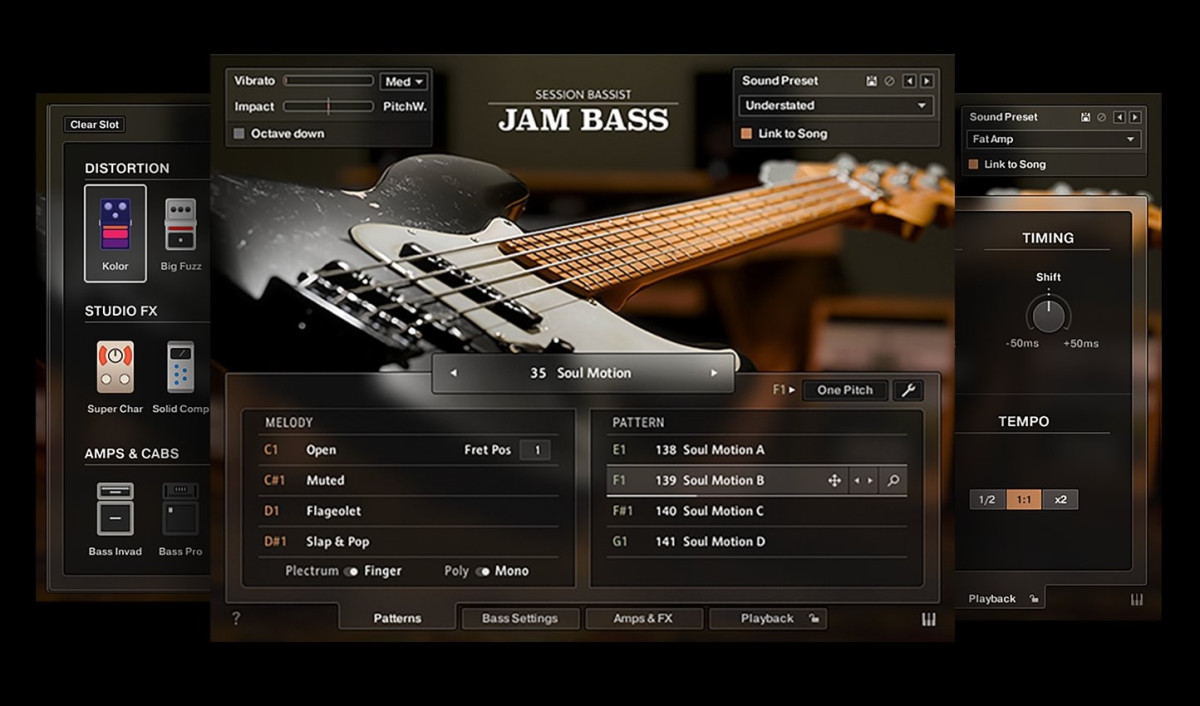Select the Kolor distortion pedal

click(x=115, y=233)
